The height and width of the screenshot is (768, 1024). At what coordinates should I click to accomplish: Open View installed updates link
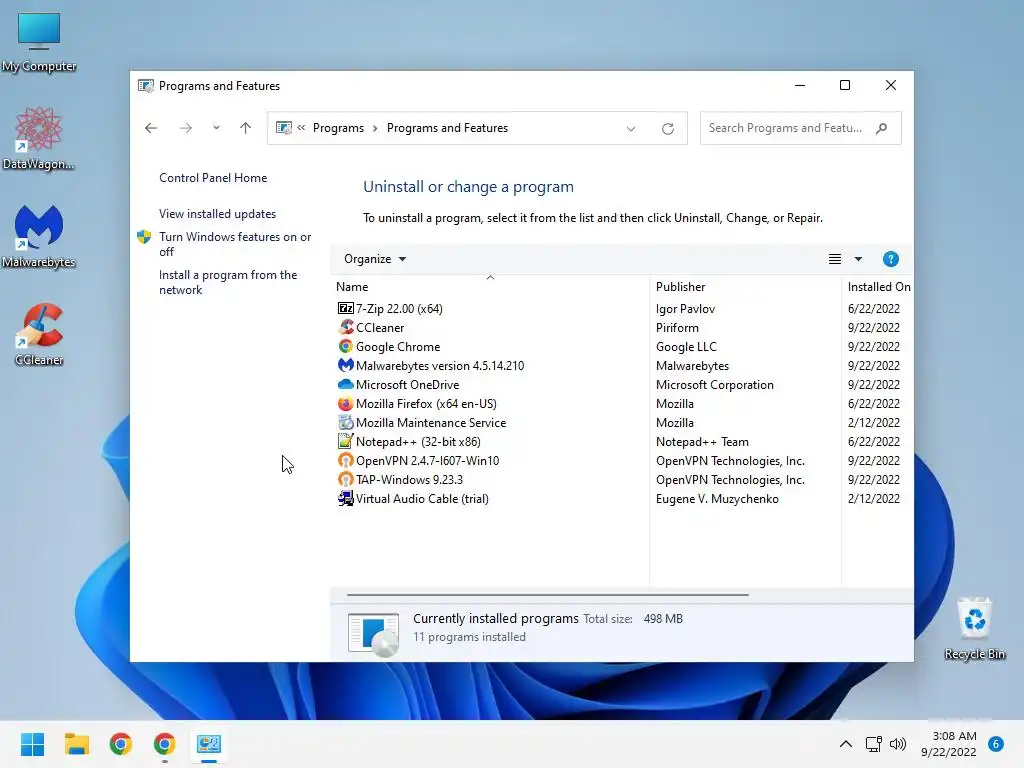coord(217,214)
